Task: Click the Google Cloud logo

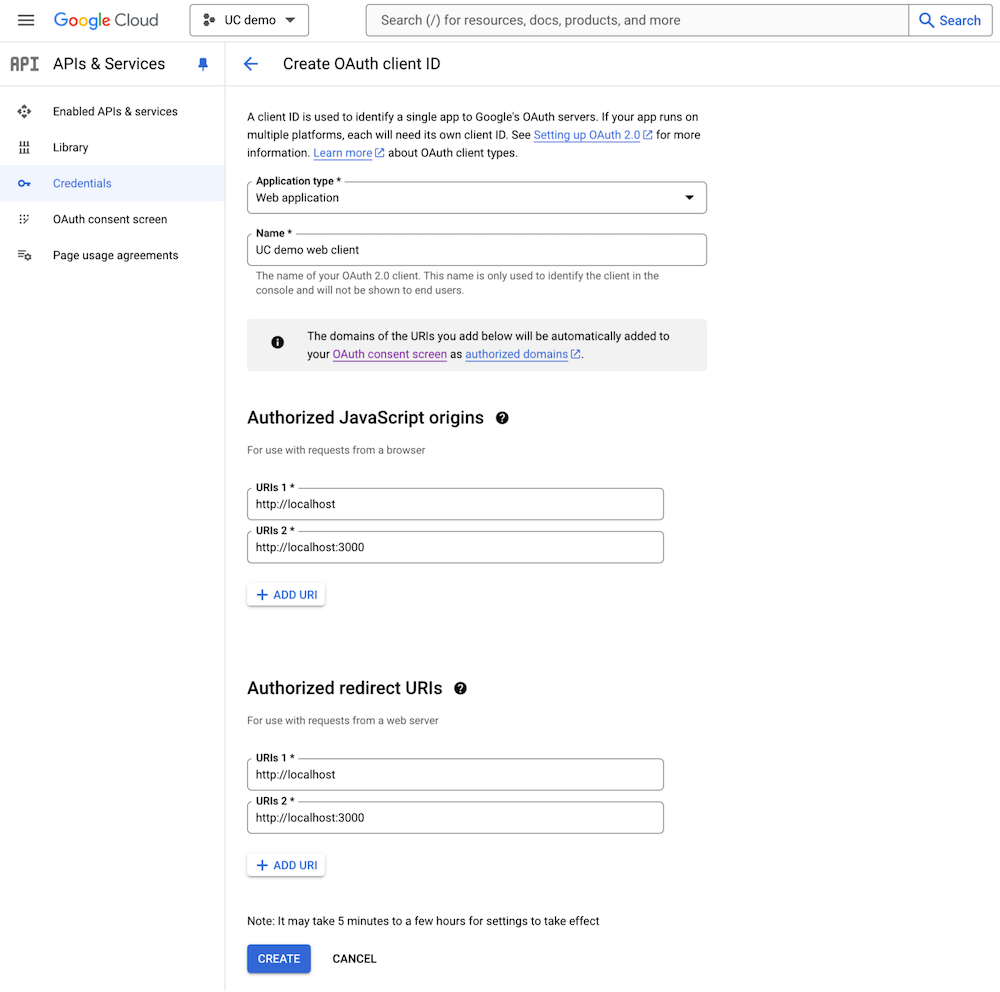Action: coord(106,20)
